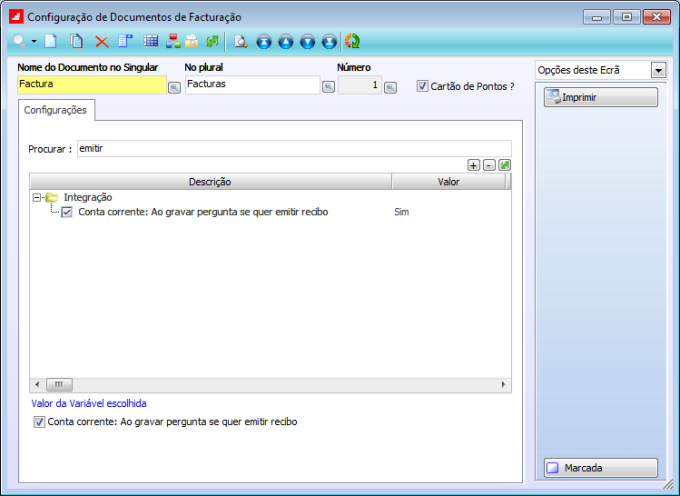Open the Opções deste Ecrã dropdown
This screenshot has height=496, width=680.
click(x=658, y=70)
